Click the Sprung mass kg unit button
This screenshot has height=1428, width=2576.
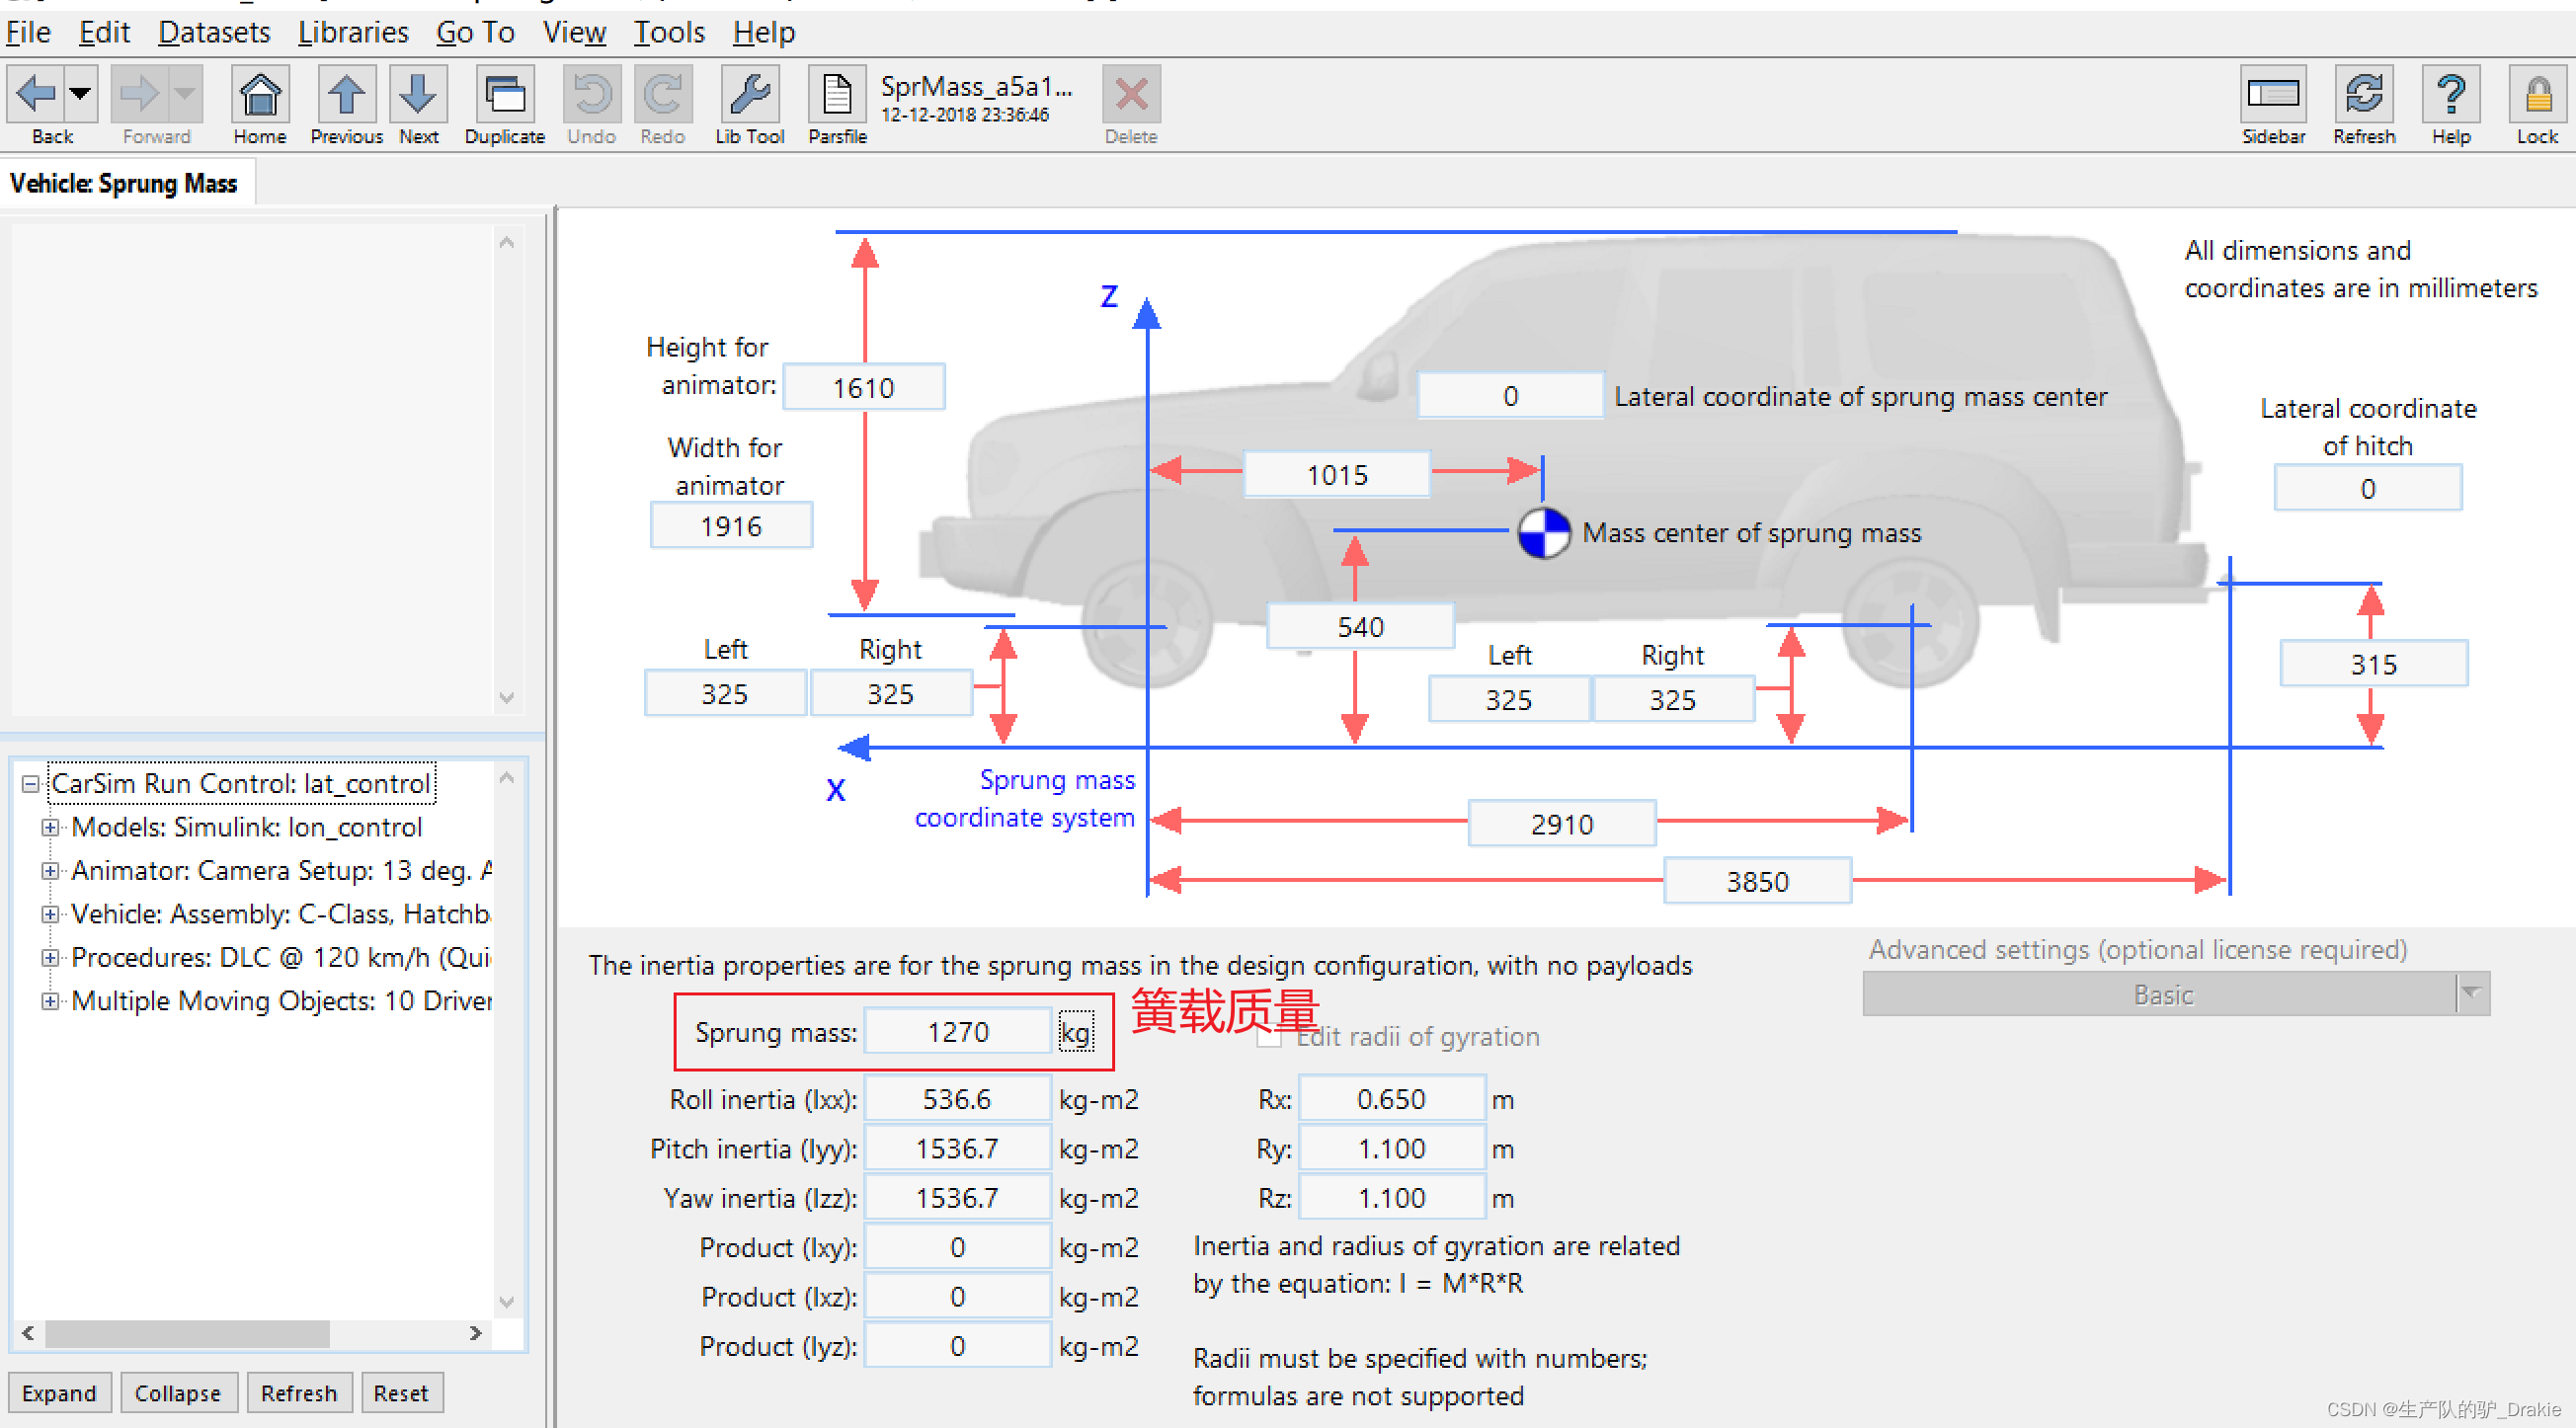[1076, 1032]
